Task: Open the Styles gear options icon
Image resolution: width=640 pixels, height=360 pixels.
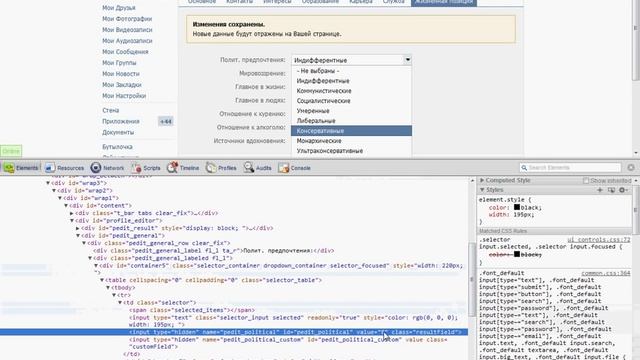Action: pos(623,190)
